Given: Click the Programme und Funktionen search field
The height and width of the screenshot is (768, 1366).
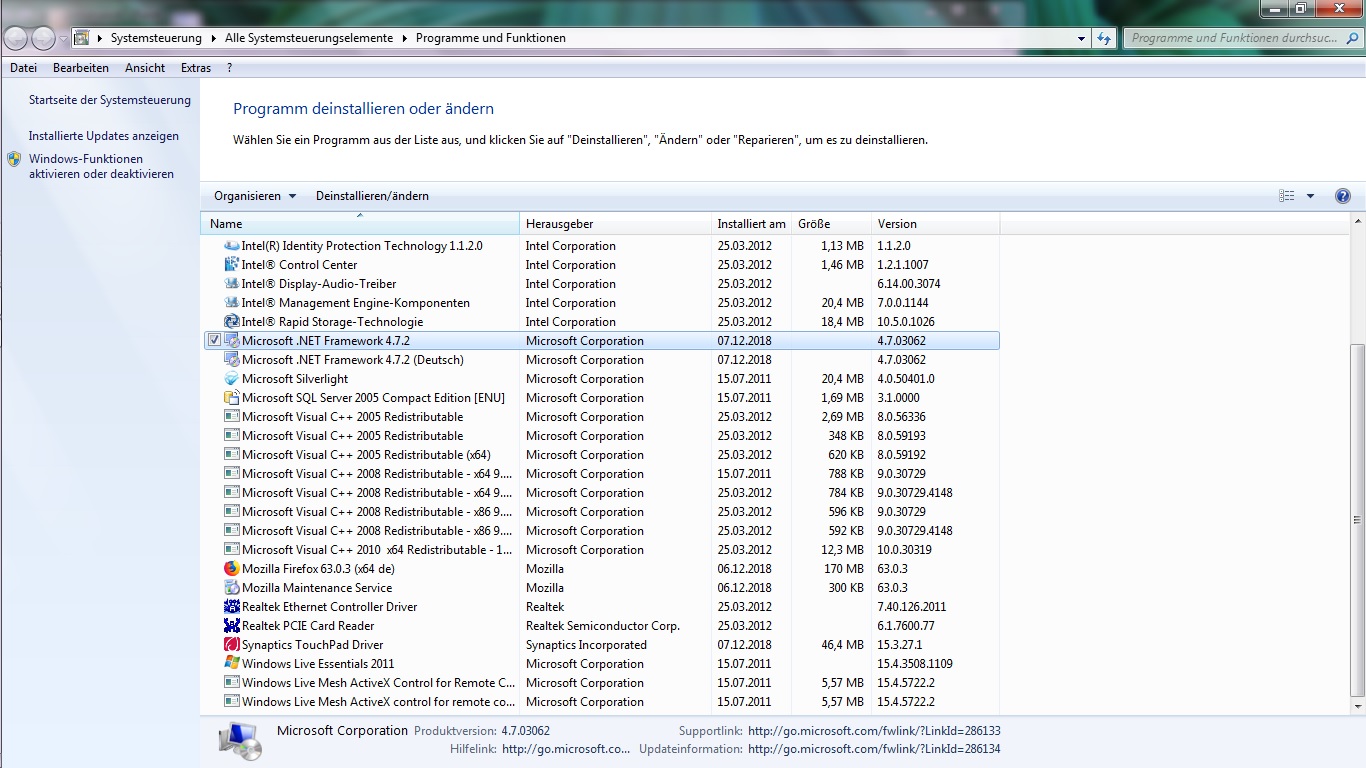Looking at the screenshot, I should point(1241,38).
